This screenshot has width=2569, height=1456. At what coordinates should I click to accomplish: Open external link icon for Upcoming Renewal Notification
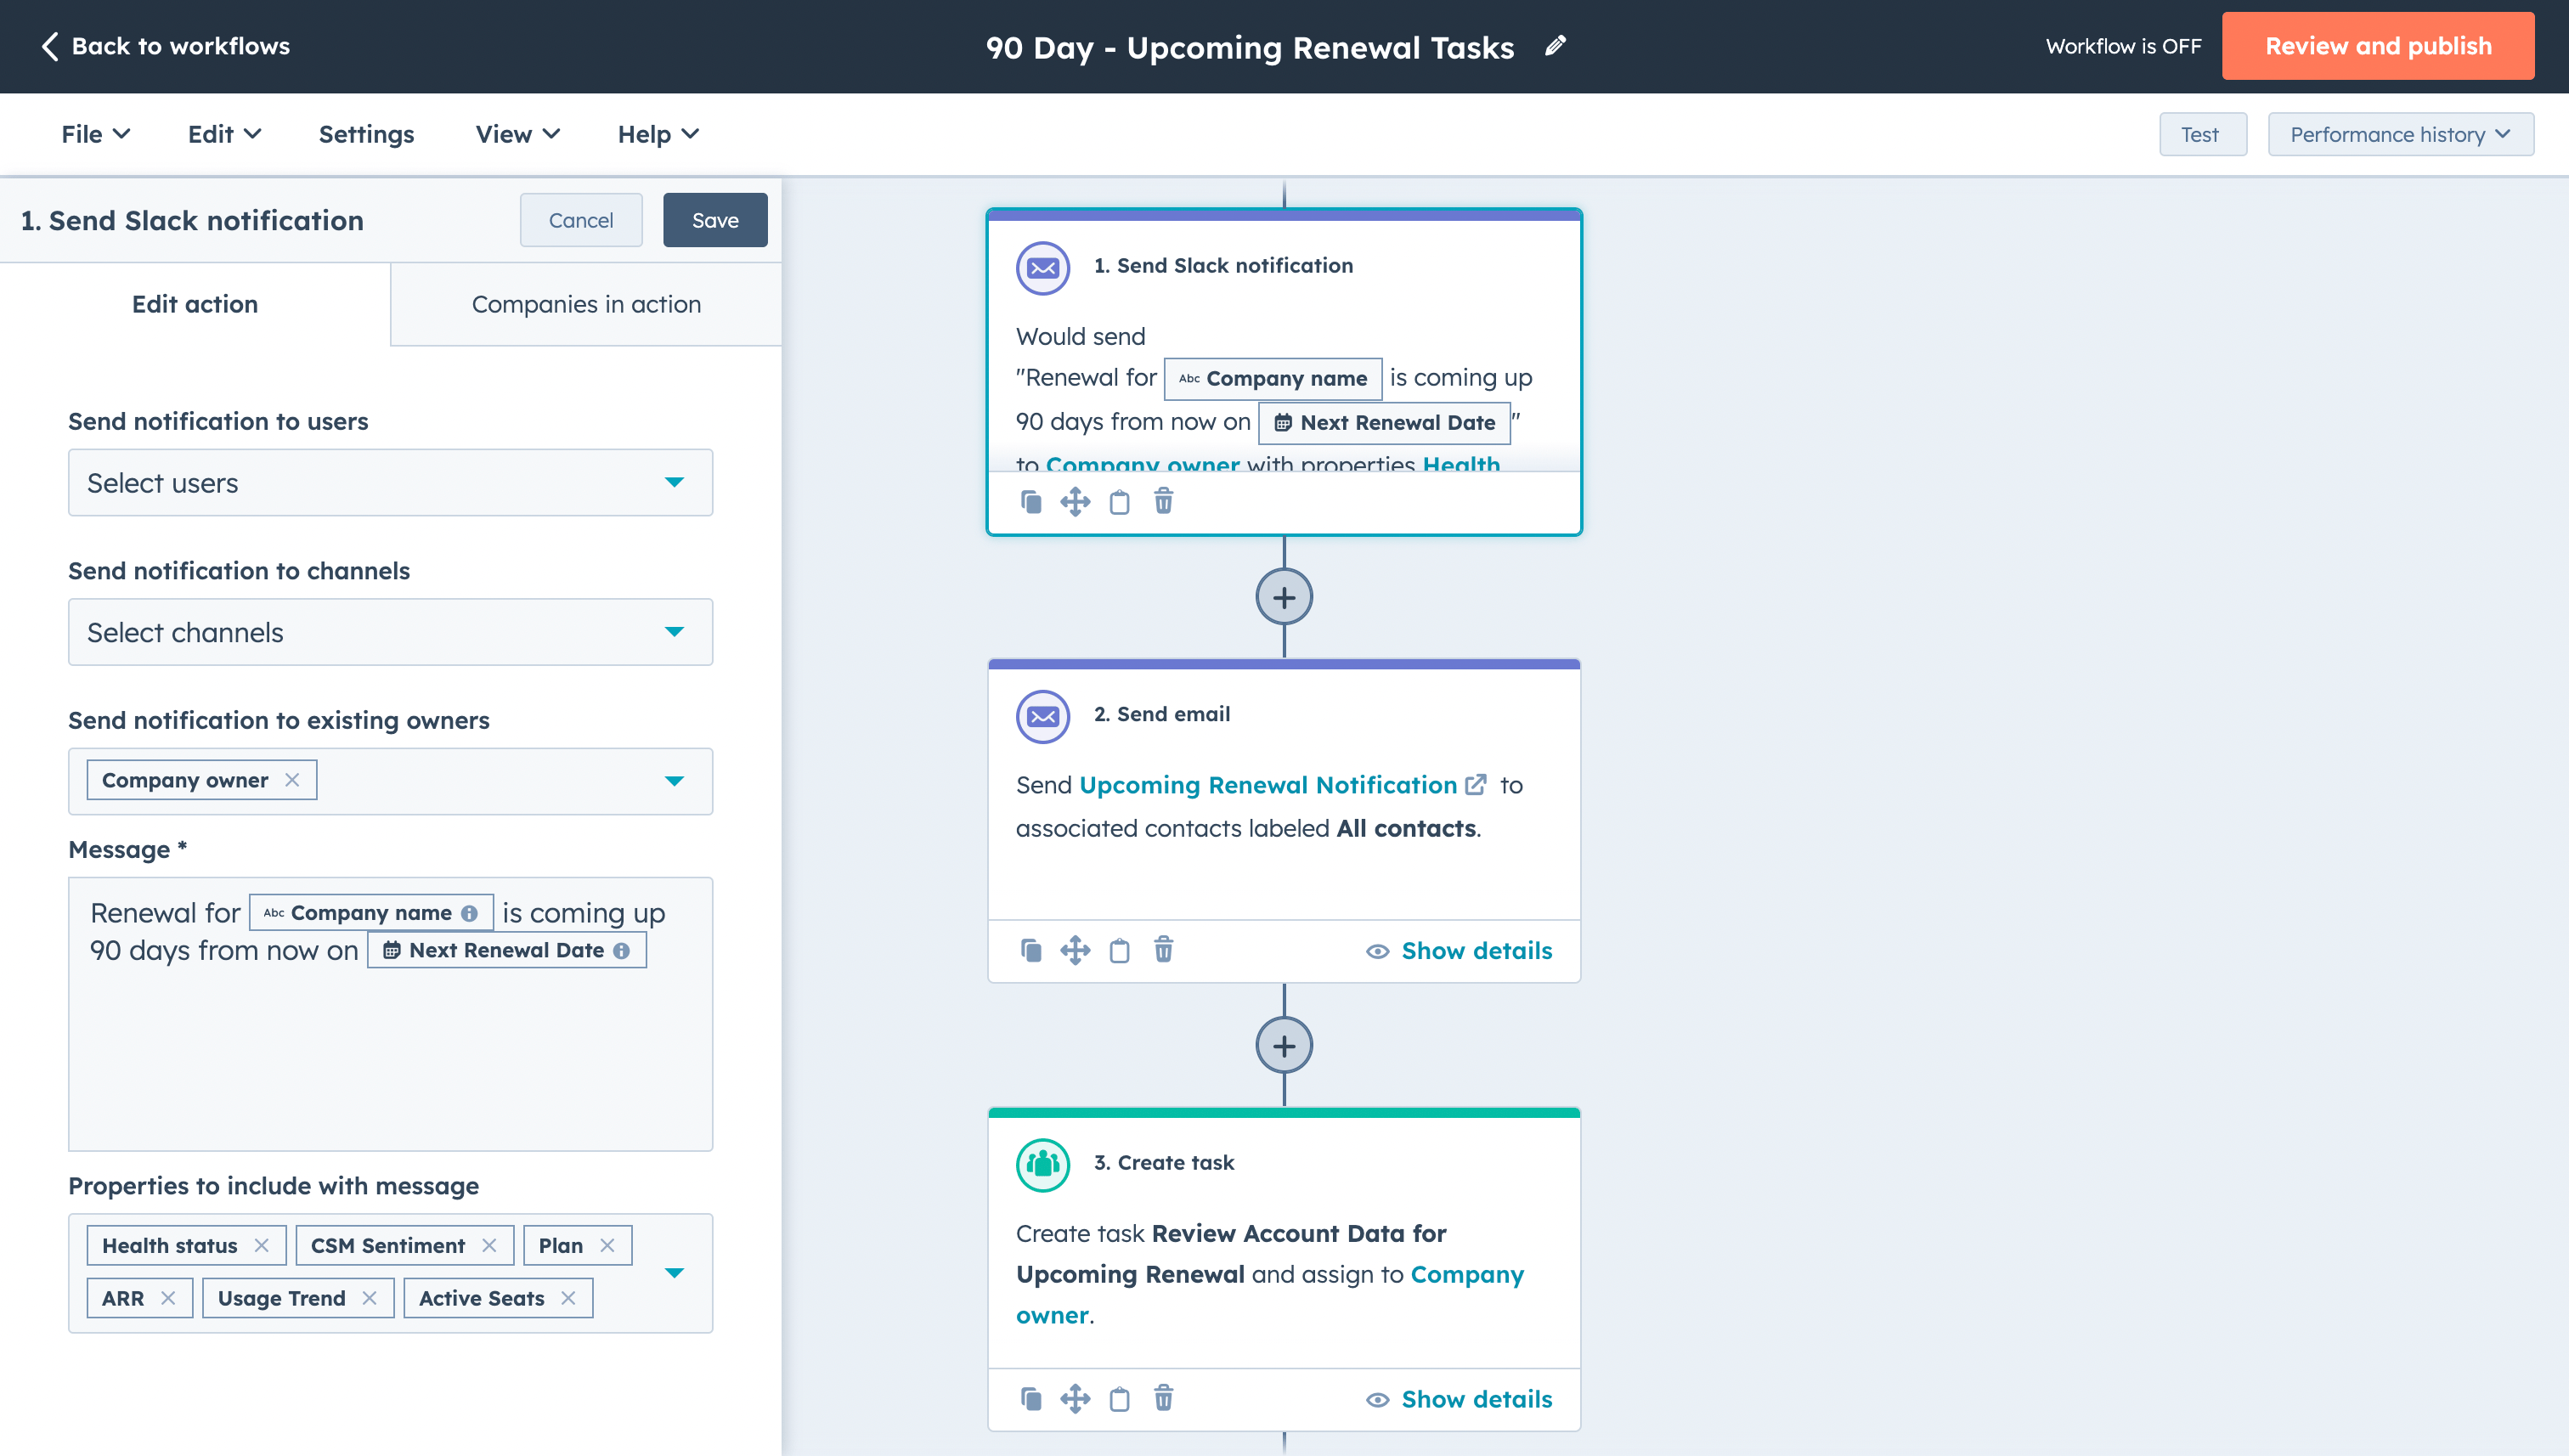tap(1476, 785)
